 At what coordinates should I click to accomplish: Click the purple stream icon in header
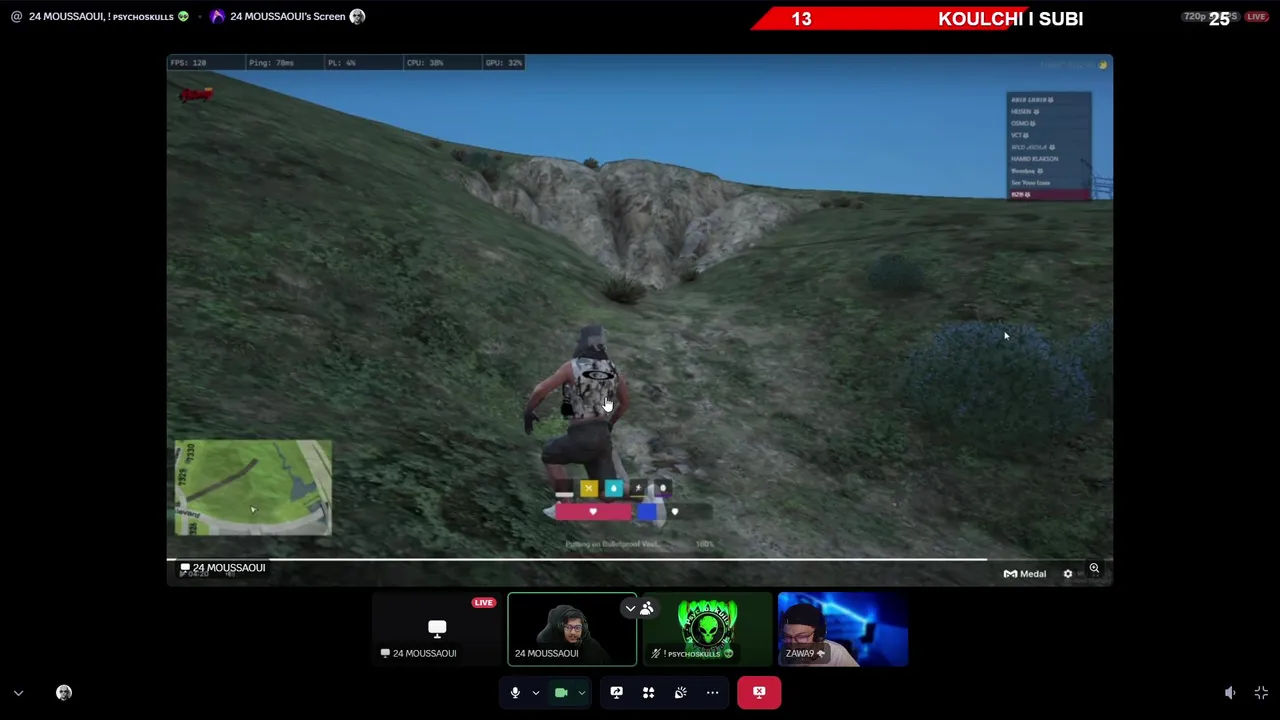217,16
